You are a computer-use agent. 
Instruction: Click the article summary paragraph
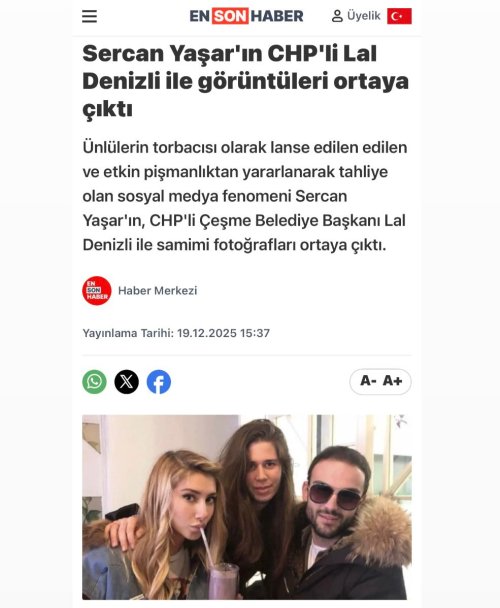point(245,196)
